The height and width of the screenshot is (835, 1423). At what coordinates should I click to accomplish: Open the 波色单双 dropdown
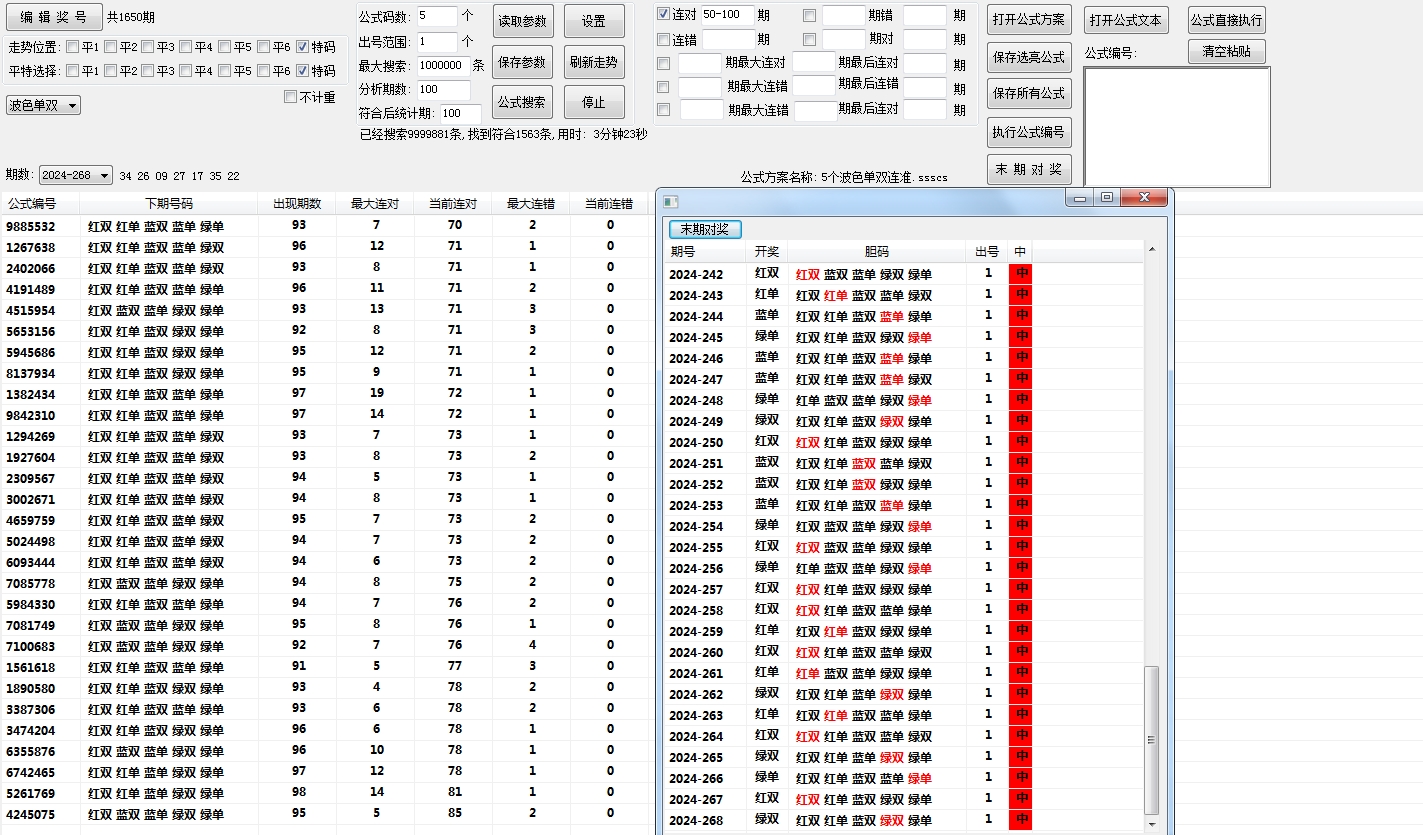[43, 105]
